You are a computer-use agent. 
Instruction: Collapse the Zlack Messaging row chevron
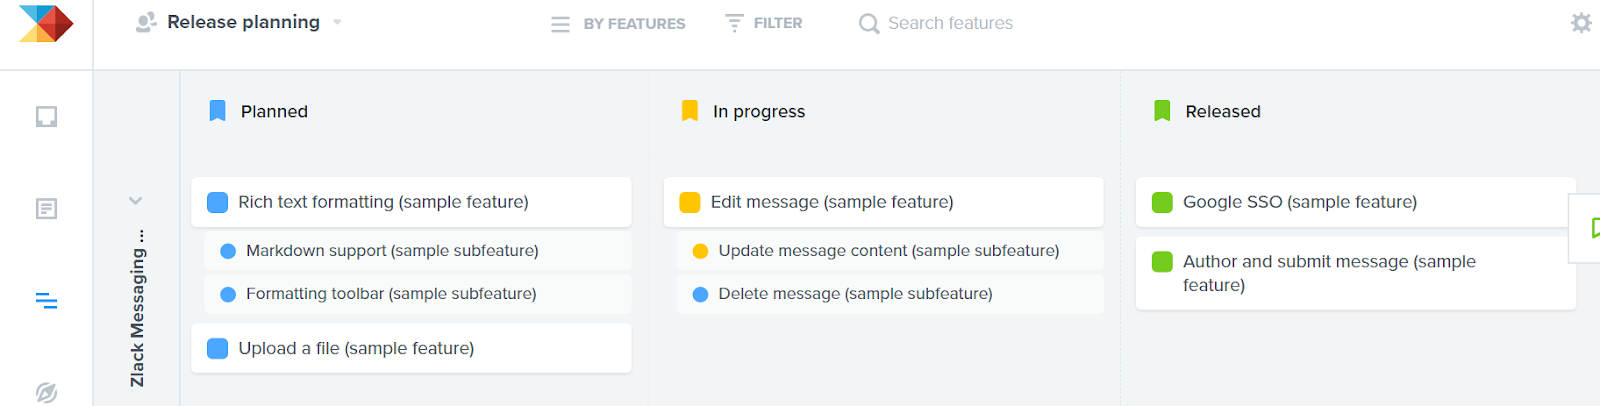pos(136,201)
